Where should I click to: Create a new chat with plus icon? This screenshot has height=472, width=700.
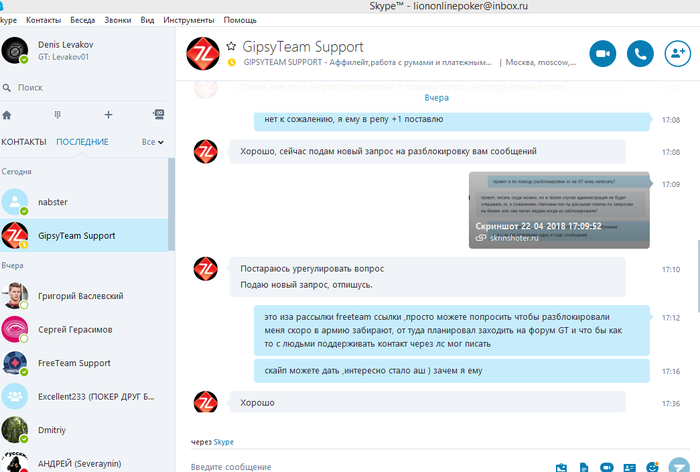[108, 115]
